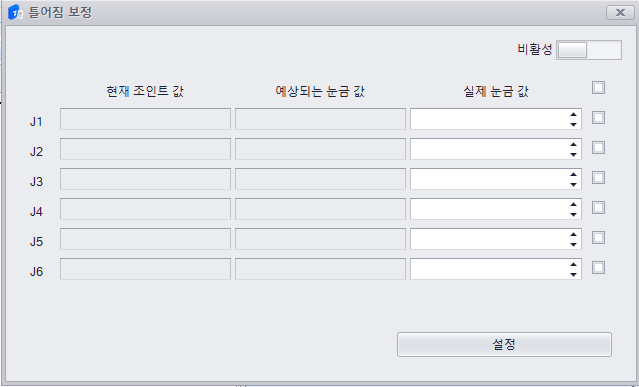Enable the J3 row checkbox
The width and height of the screenshot is (639, 387).
click(598, 178)
